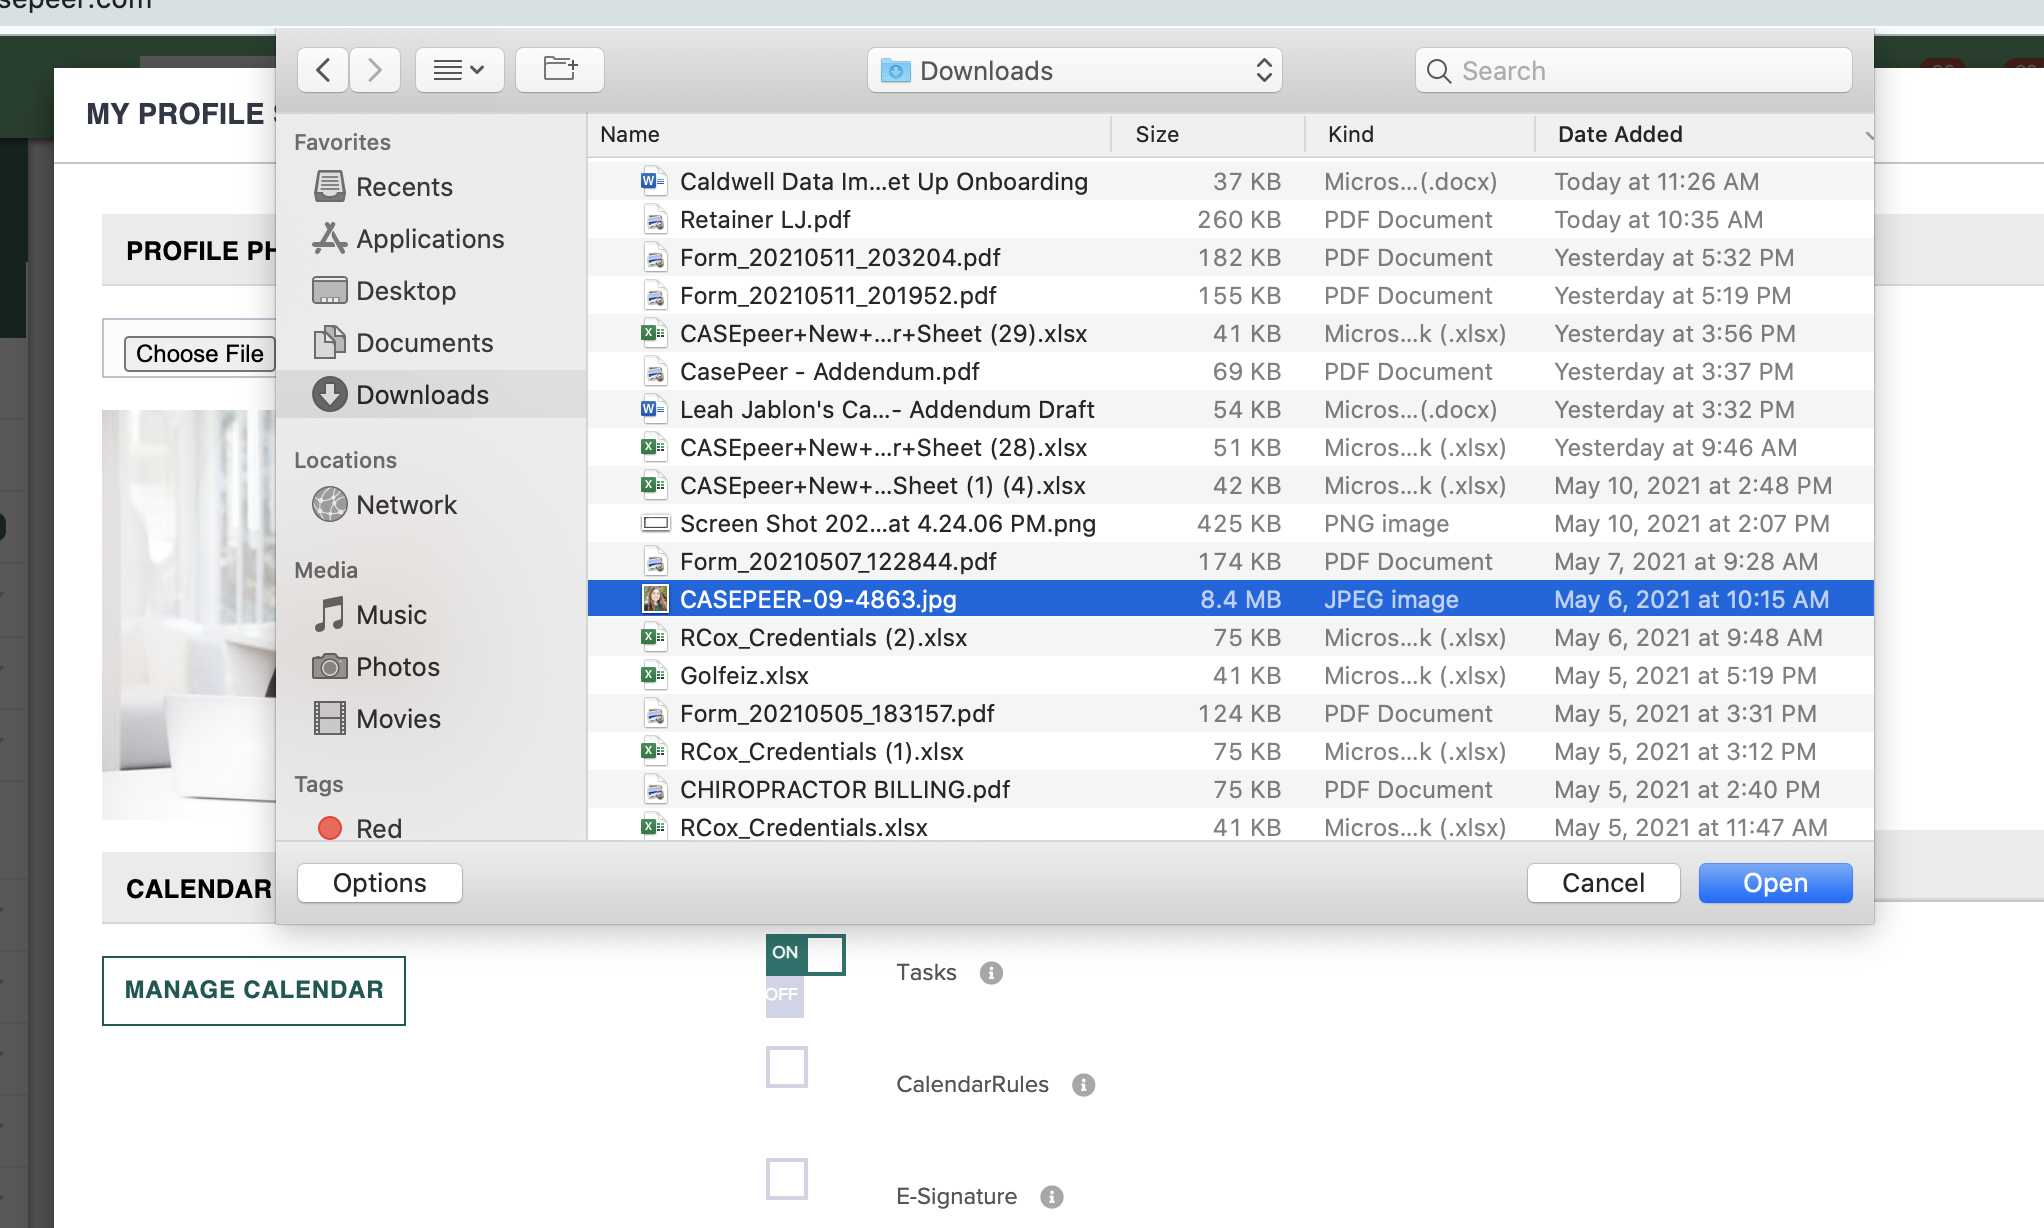The width and height of the screenshot is (2044, 1228).
Task: Select CasePeer - Addendum.pdf file
Action: [x=1230, y=371]
